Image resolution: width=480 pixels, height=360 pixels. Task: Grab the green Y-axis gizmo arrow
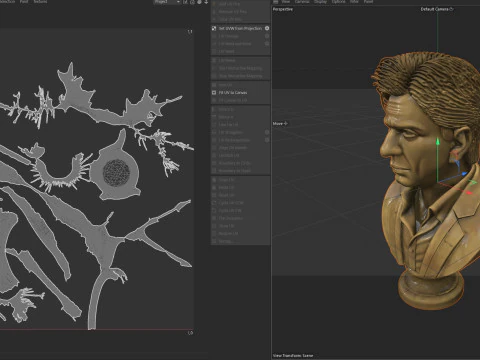coord(438,142)
